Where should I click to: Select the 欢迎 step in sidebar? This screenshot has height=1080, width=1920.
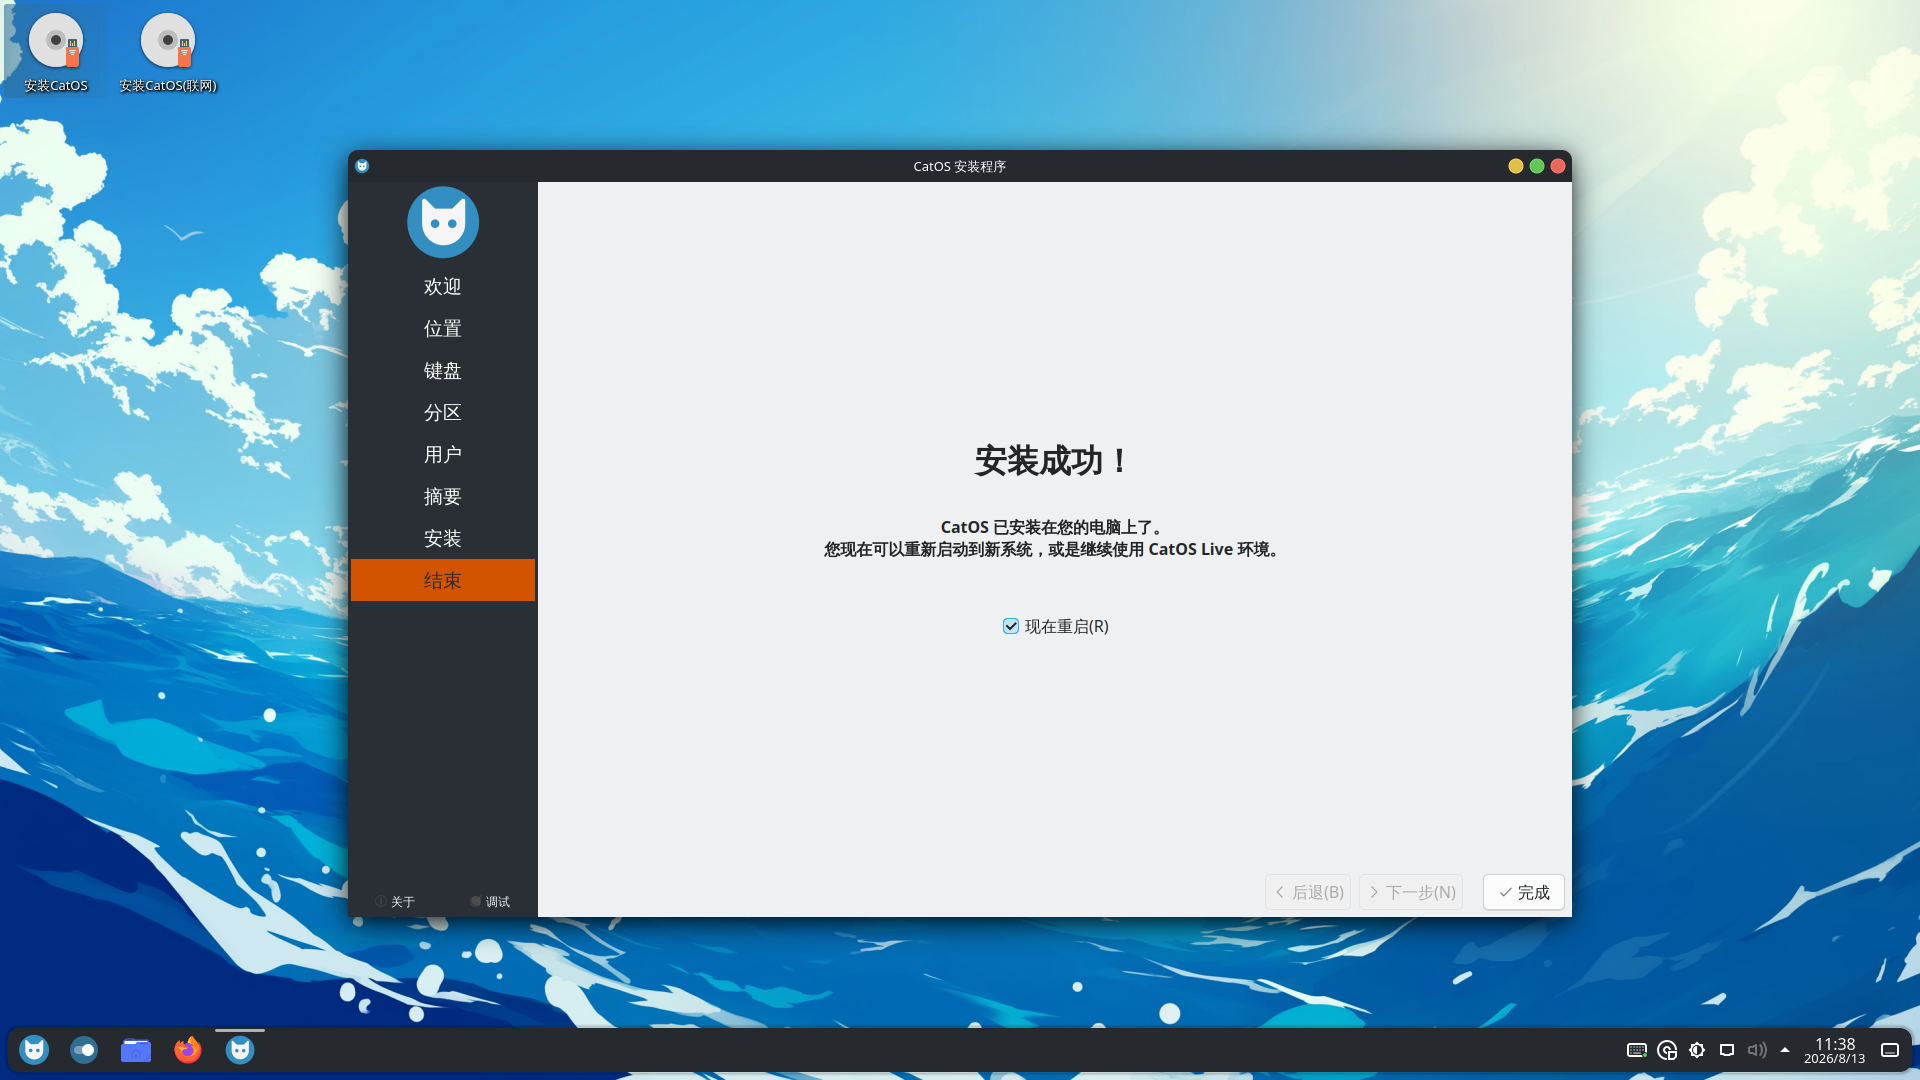[443, 287]
